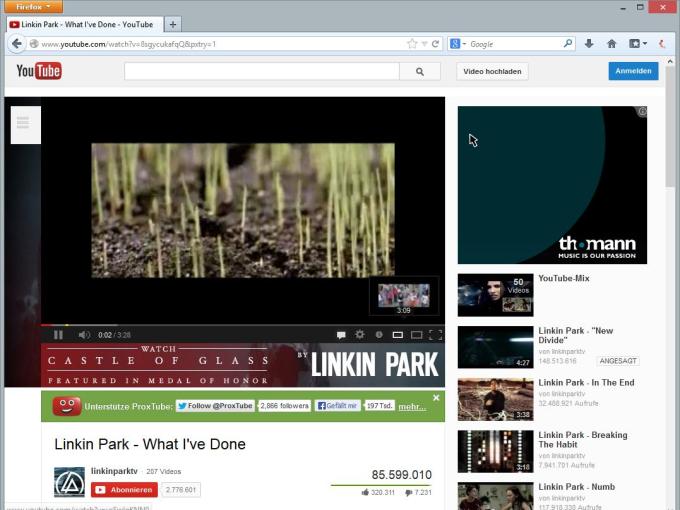The height and width of the screenshot is (510, 680).
Task: Open the ad info icon on thomann ad
Action: tap(642, 112)
